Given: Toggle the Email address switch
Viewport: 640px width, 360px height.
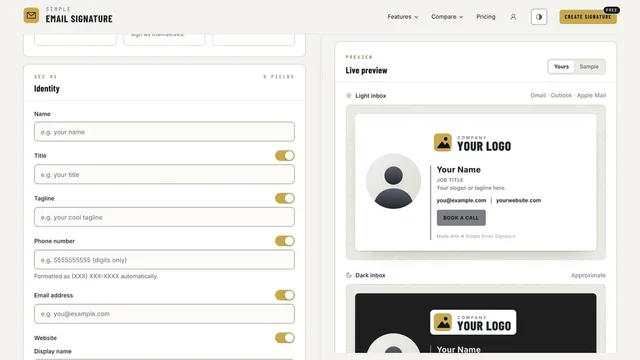Looking at the screenshot, I should coord(284,295).
